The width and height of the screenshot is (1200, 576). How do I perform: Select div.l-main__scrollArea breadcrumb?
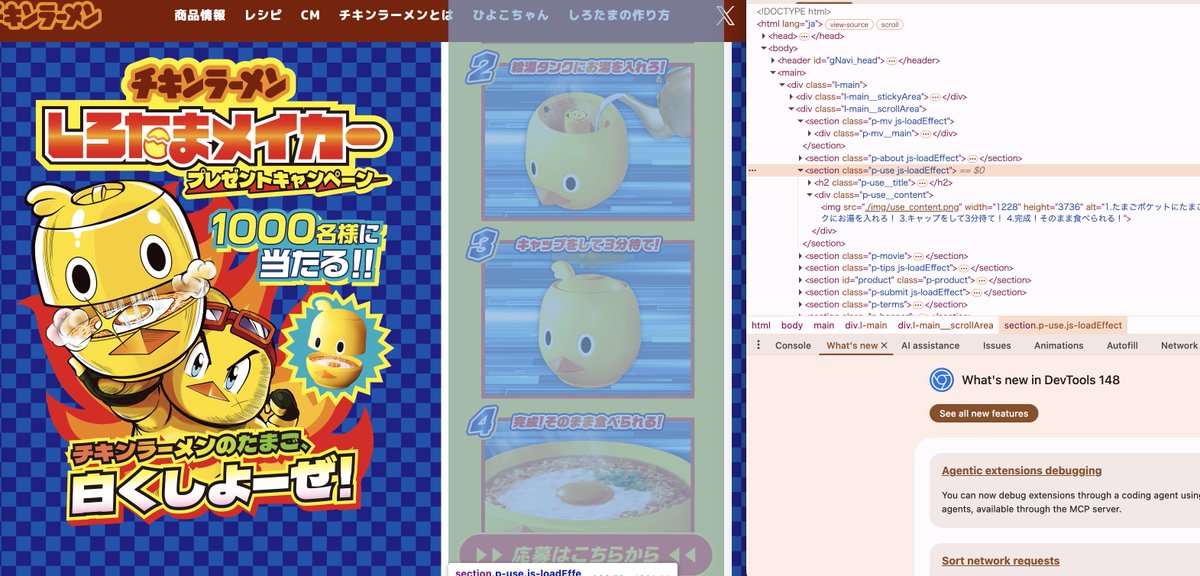point(945,325)
